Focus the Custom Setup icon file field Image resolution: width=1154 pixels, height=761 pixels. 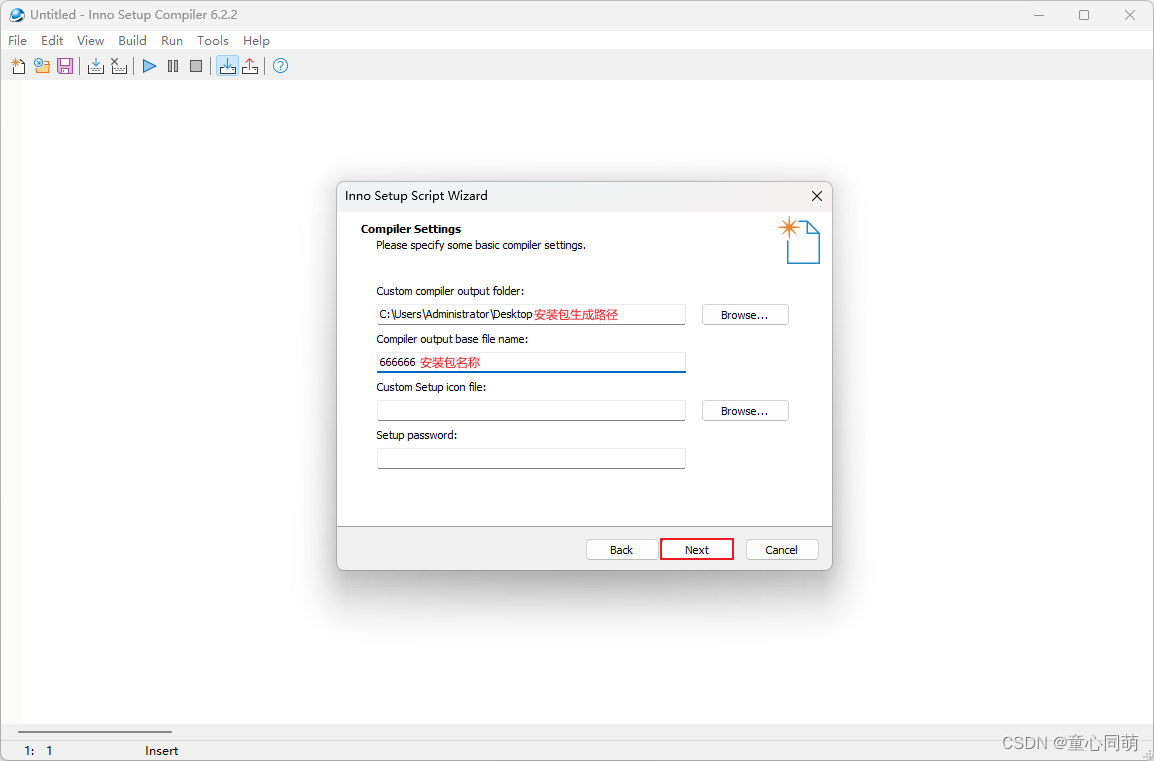tap(531, 410)
